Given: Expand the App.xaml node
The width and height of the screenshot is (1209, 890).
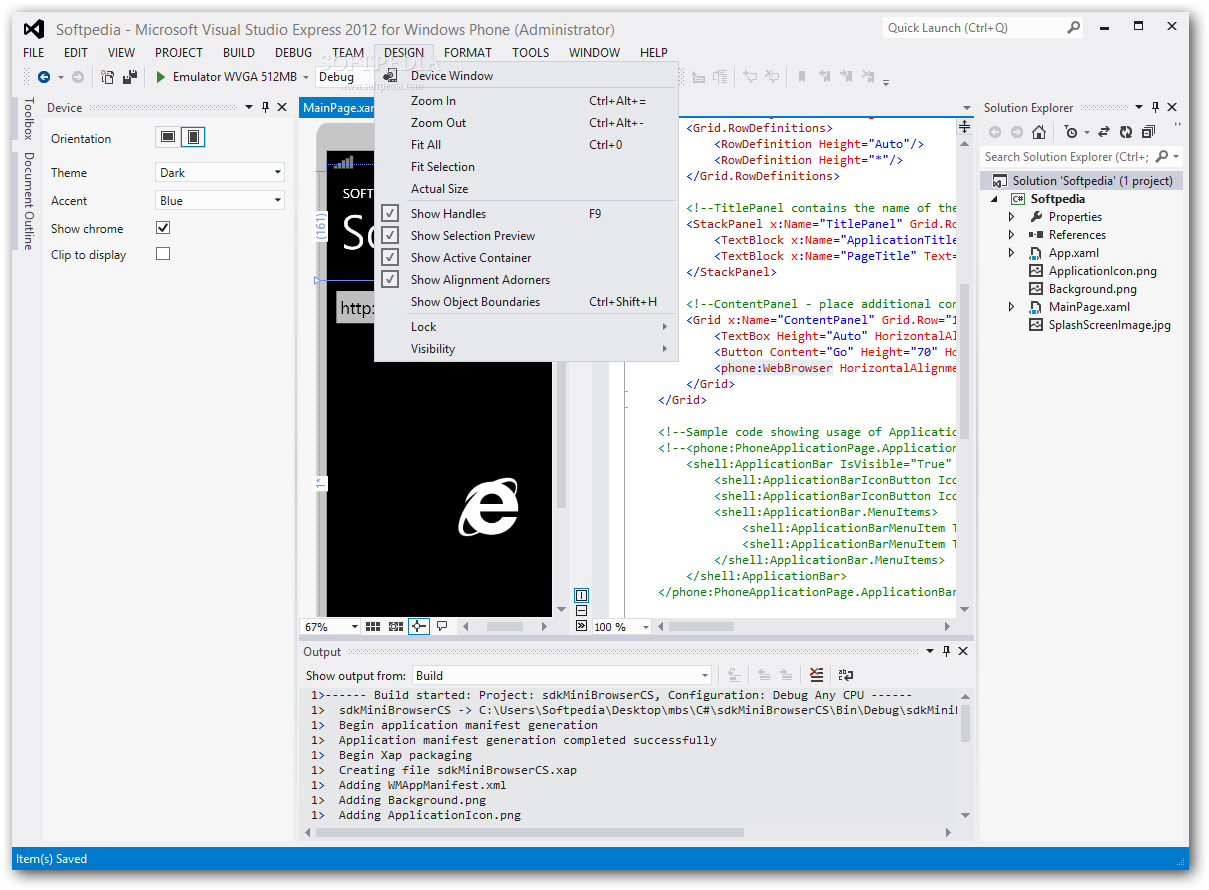Looking at the screenshot, I should click(x=1012, y=253).
